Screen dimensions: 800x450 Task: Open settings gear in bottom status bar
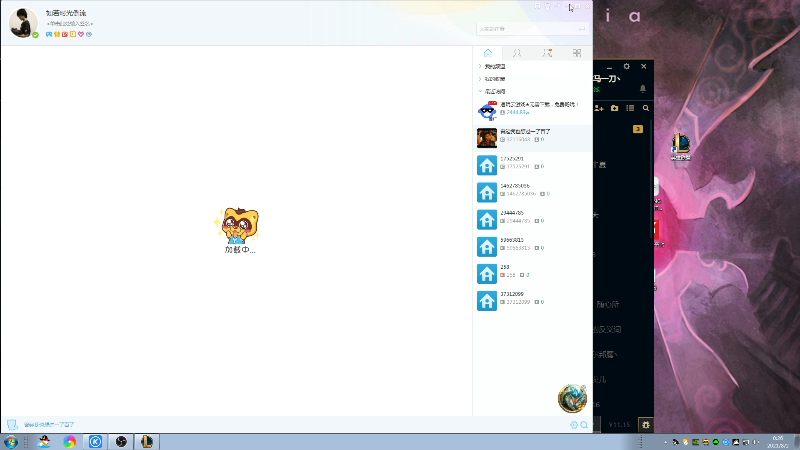pos(574,424)
